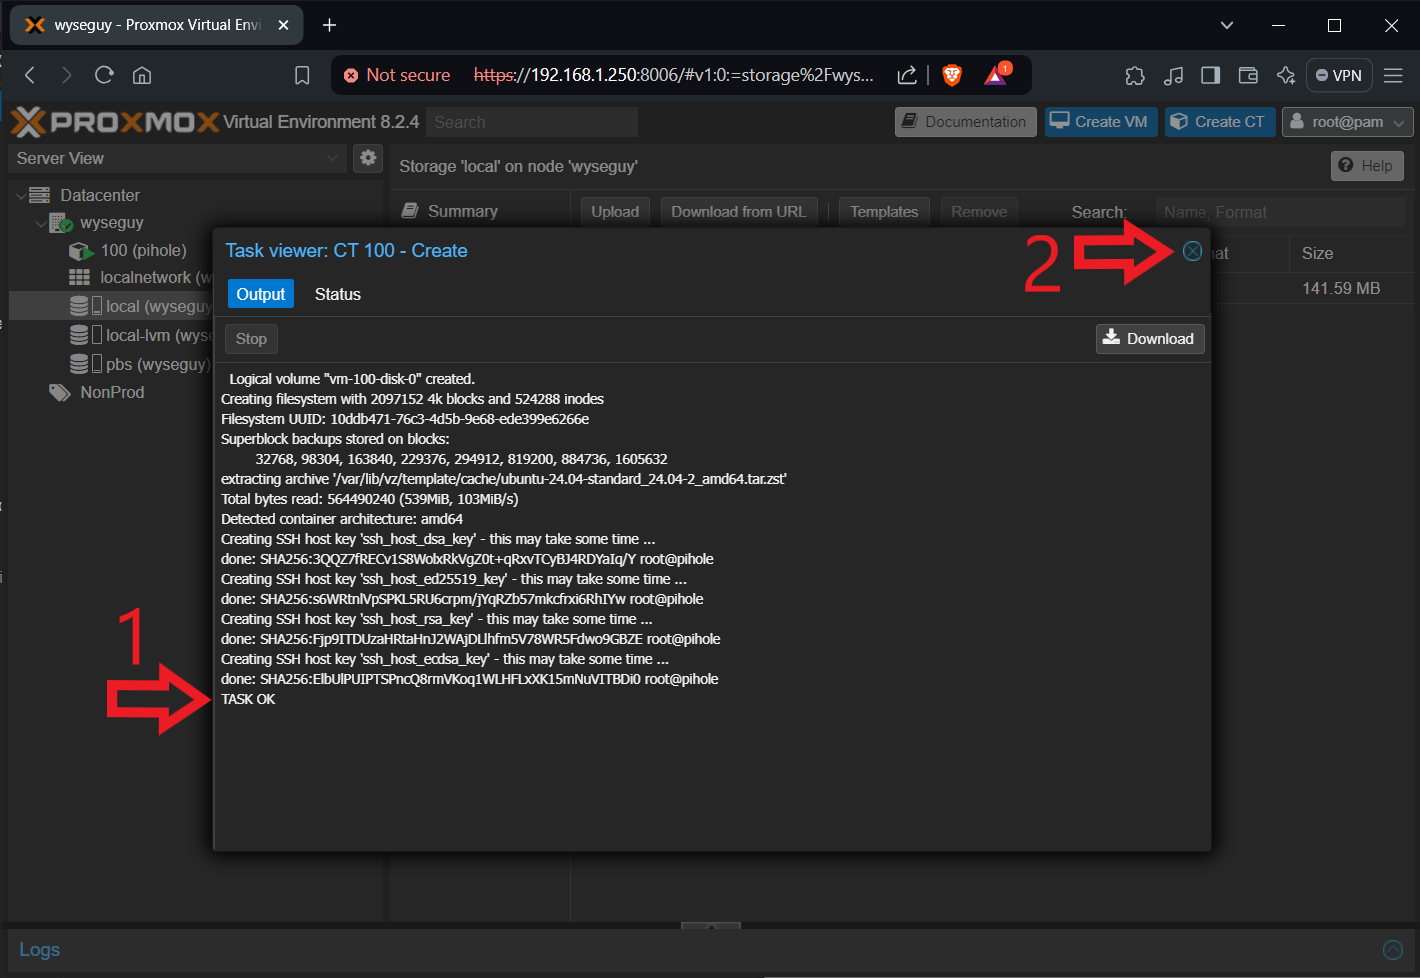Open Brave Rewards triangle icon
1420x978 pixels.
(996, 75)
